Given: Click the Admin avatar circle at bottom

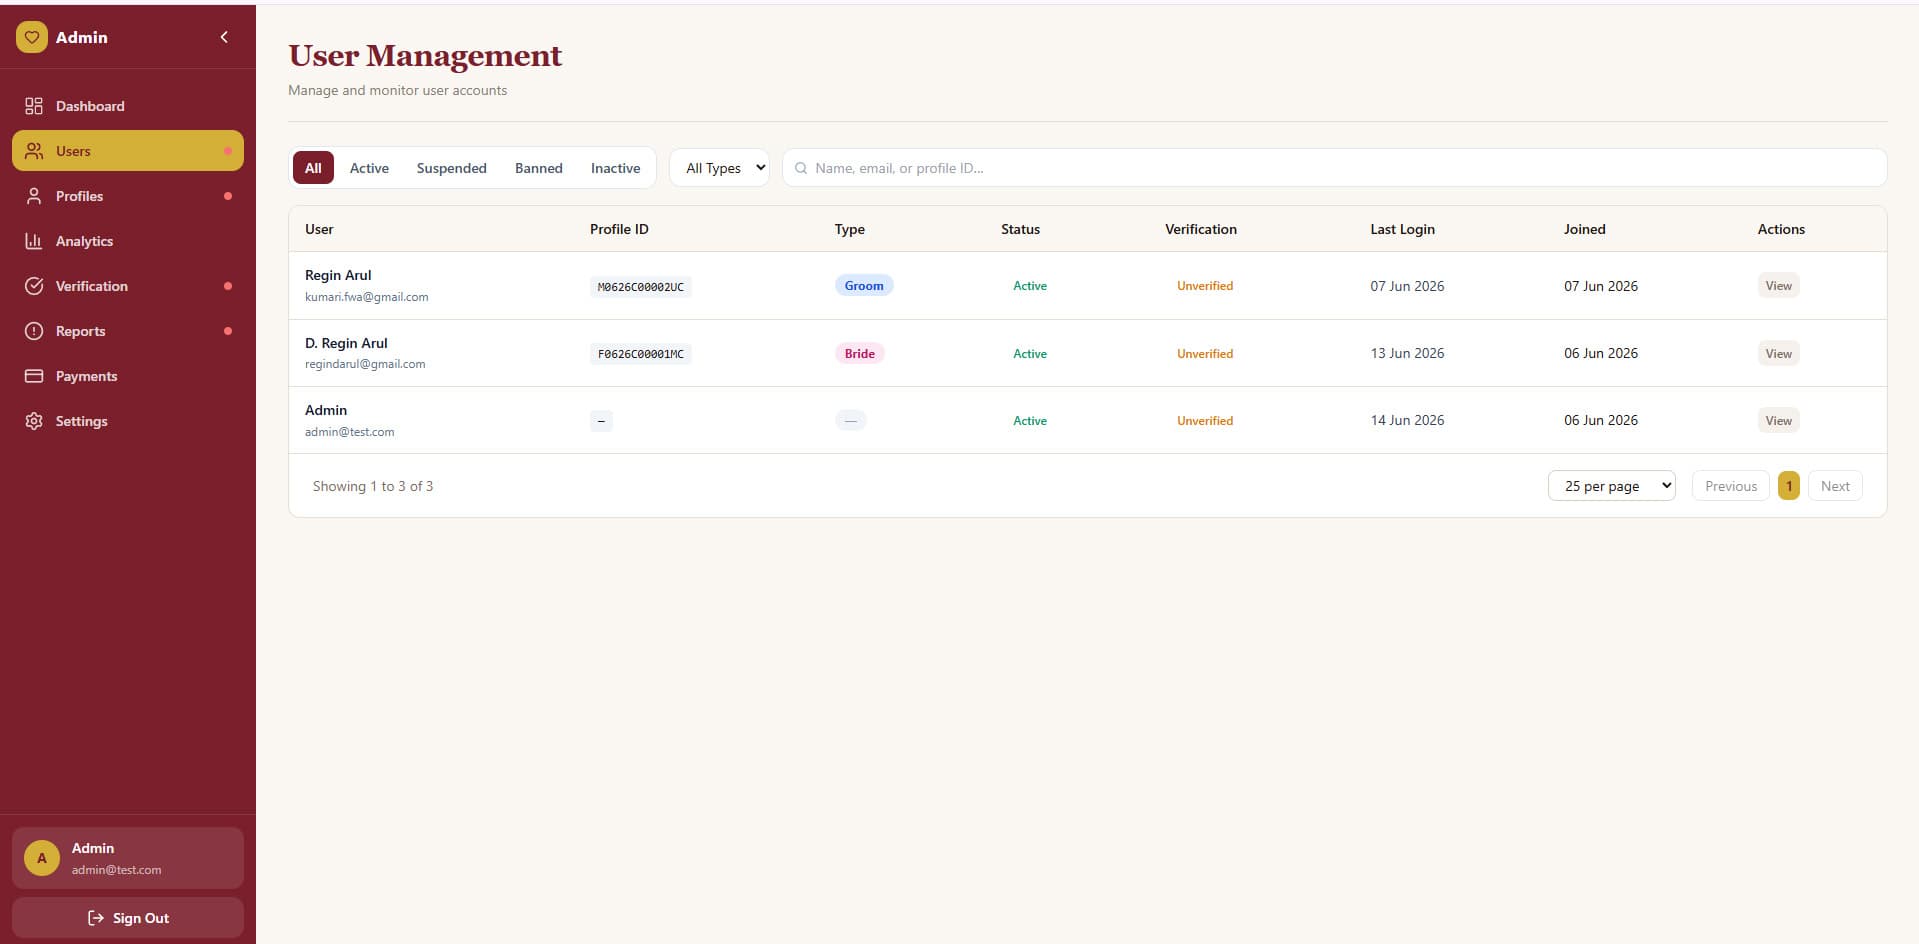Looking at the screenshot, I should (x=42, y=858).
